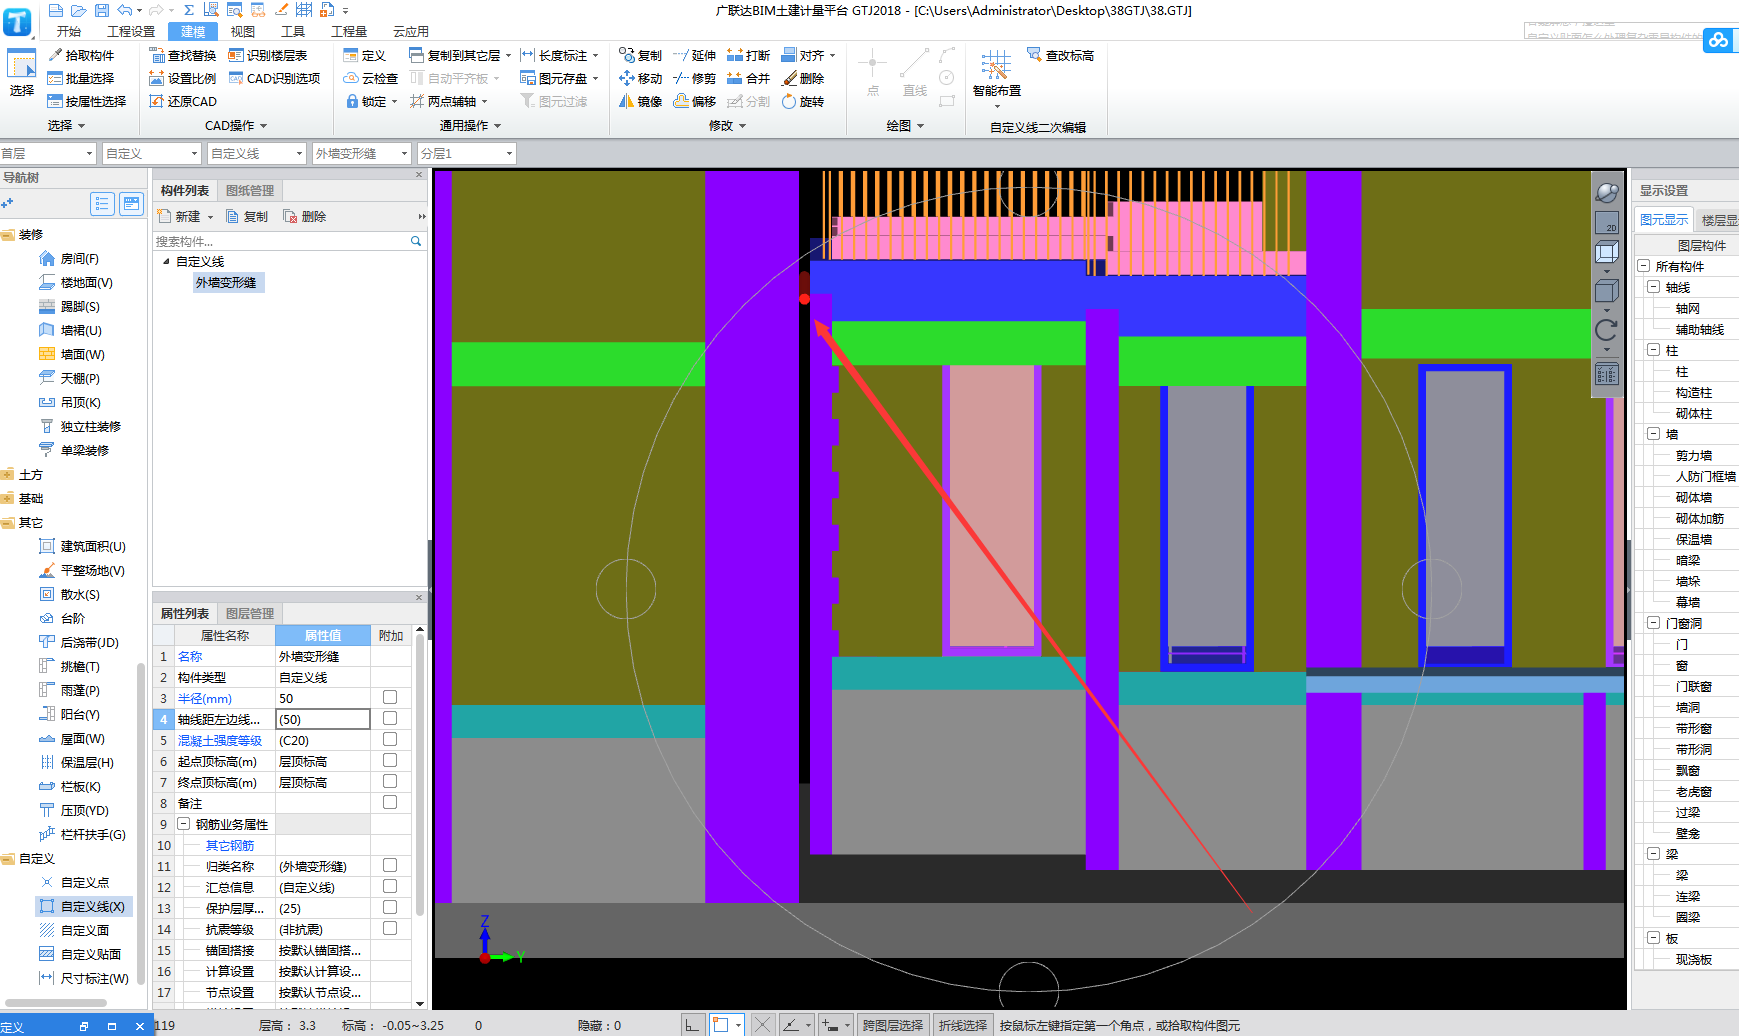The width and height of the screenshot is (1739, 1036).
Task: Tick the 附加 checkbox for 轴线距左边线 row
Action: [390, 718]
